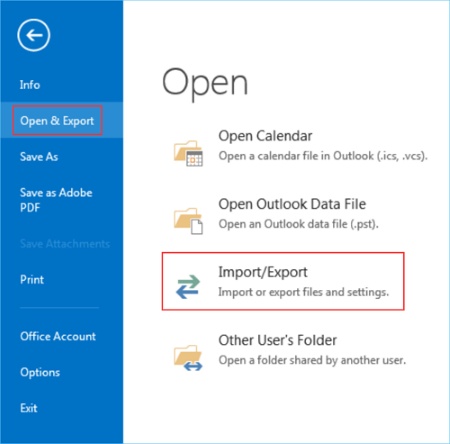Click the Other User's Folder icon

click(x=188, y=358)
